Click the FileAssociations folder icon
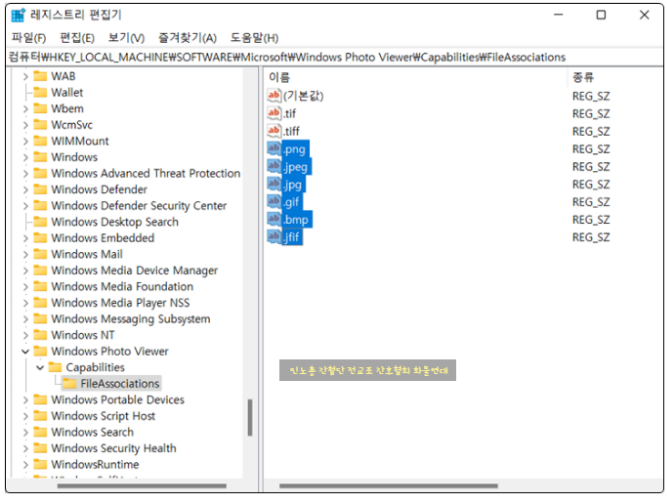 click(x=70, y=383)
